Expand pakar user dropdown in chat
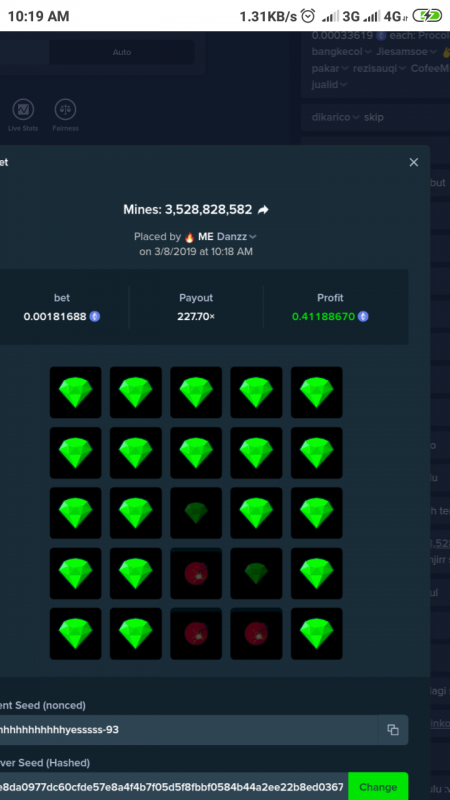This screenshot has width=450, height=800. coord(345,68)
